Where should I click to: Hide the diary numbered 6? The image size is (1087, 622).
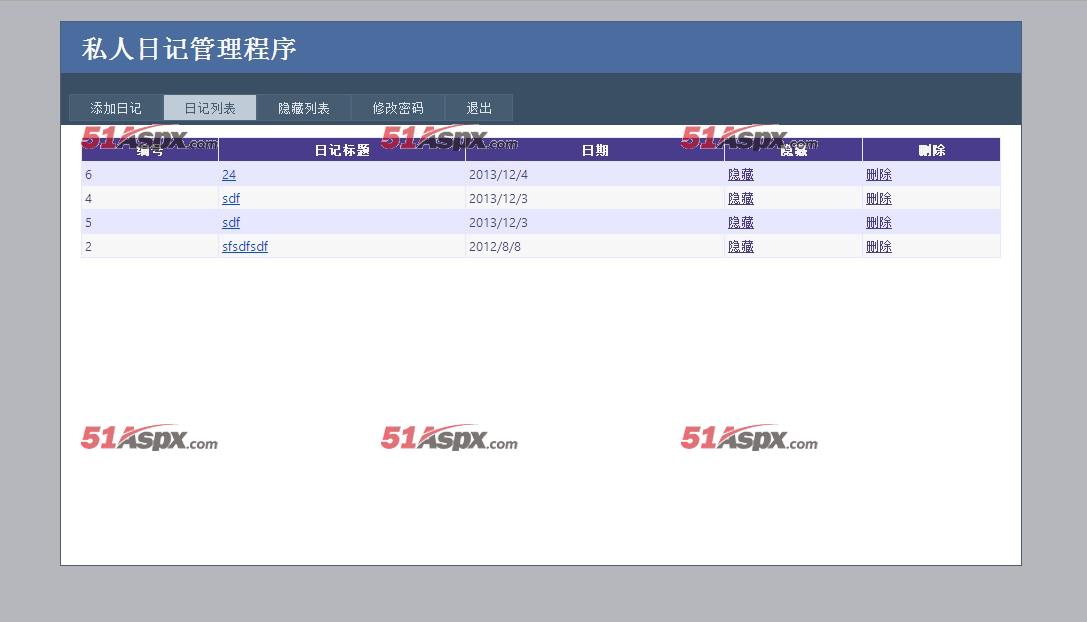[x=740, y=175]
